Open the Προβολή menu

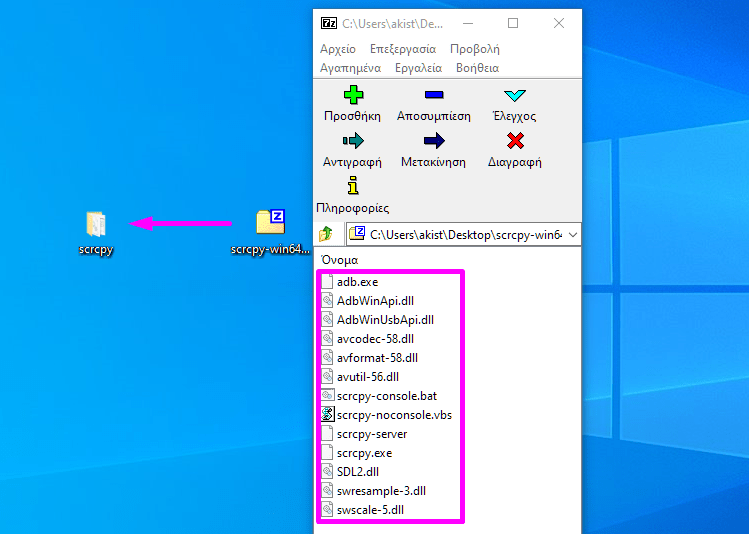click(475, 49)
